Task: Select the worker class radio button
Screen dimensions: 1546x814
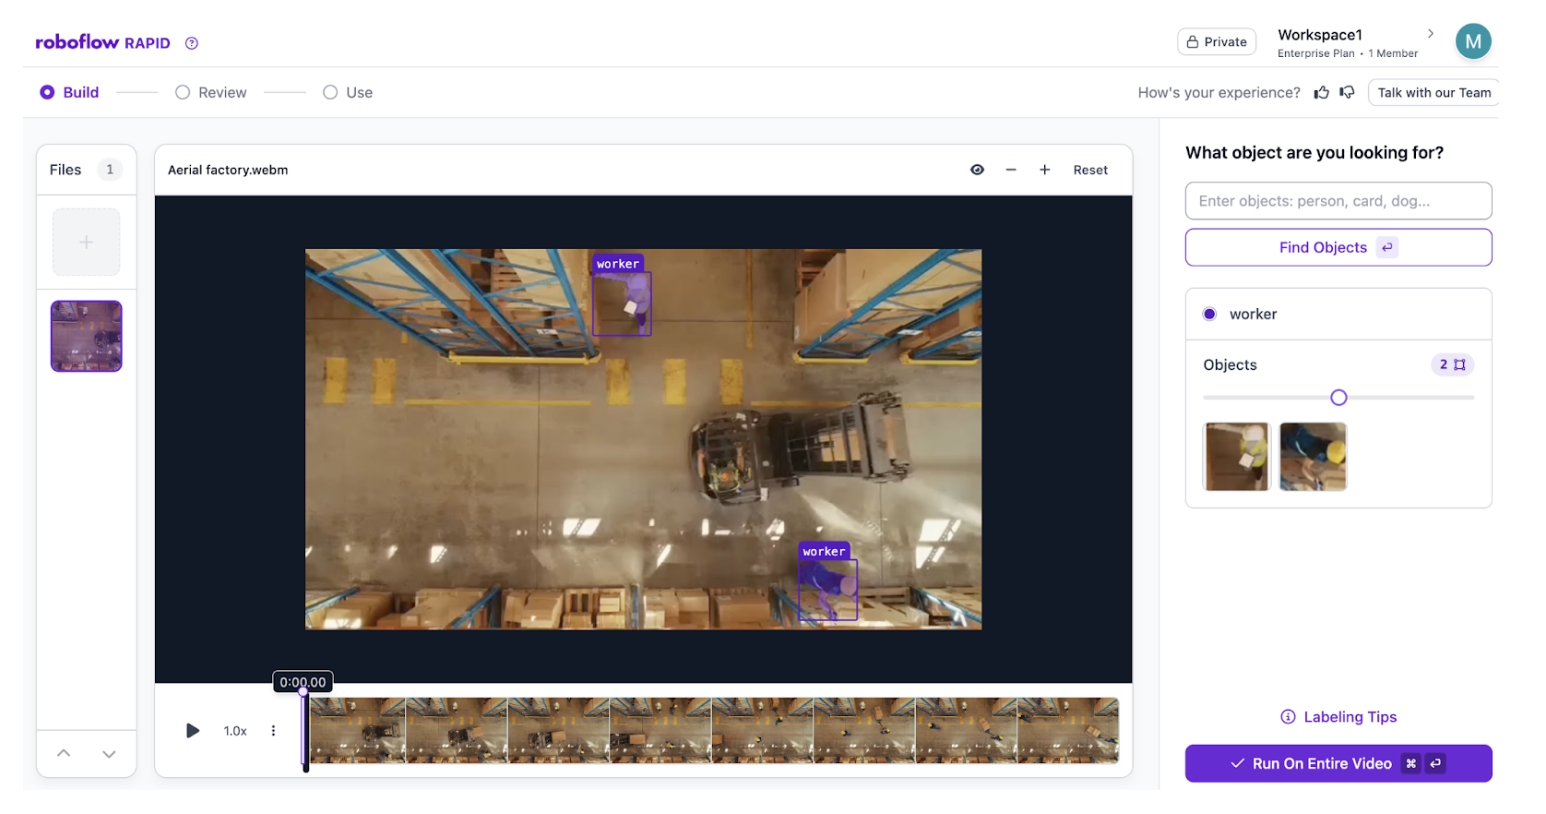Action: [x=1209, y=314]
